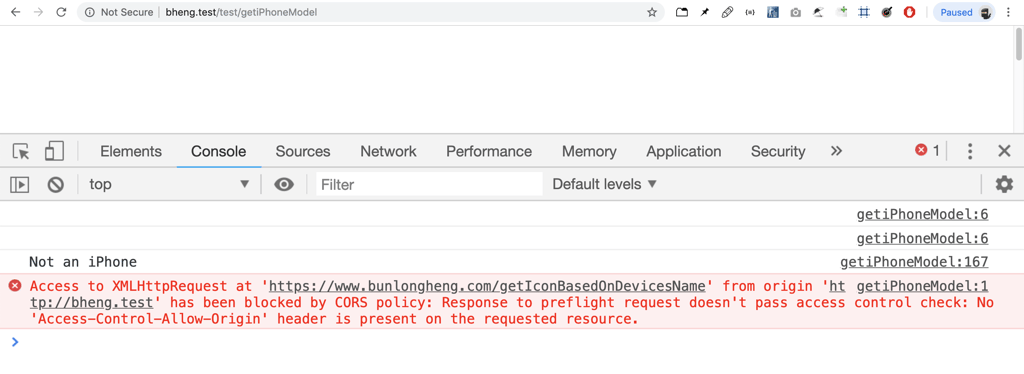The width and height of the screenshot is (1024, 374).
Task: Open the blue picture extension icon
Action: click(x=773, y=12)
